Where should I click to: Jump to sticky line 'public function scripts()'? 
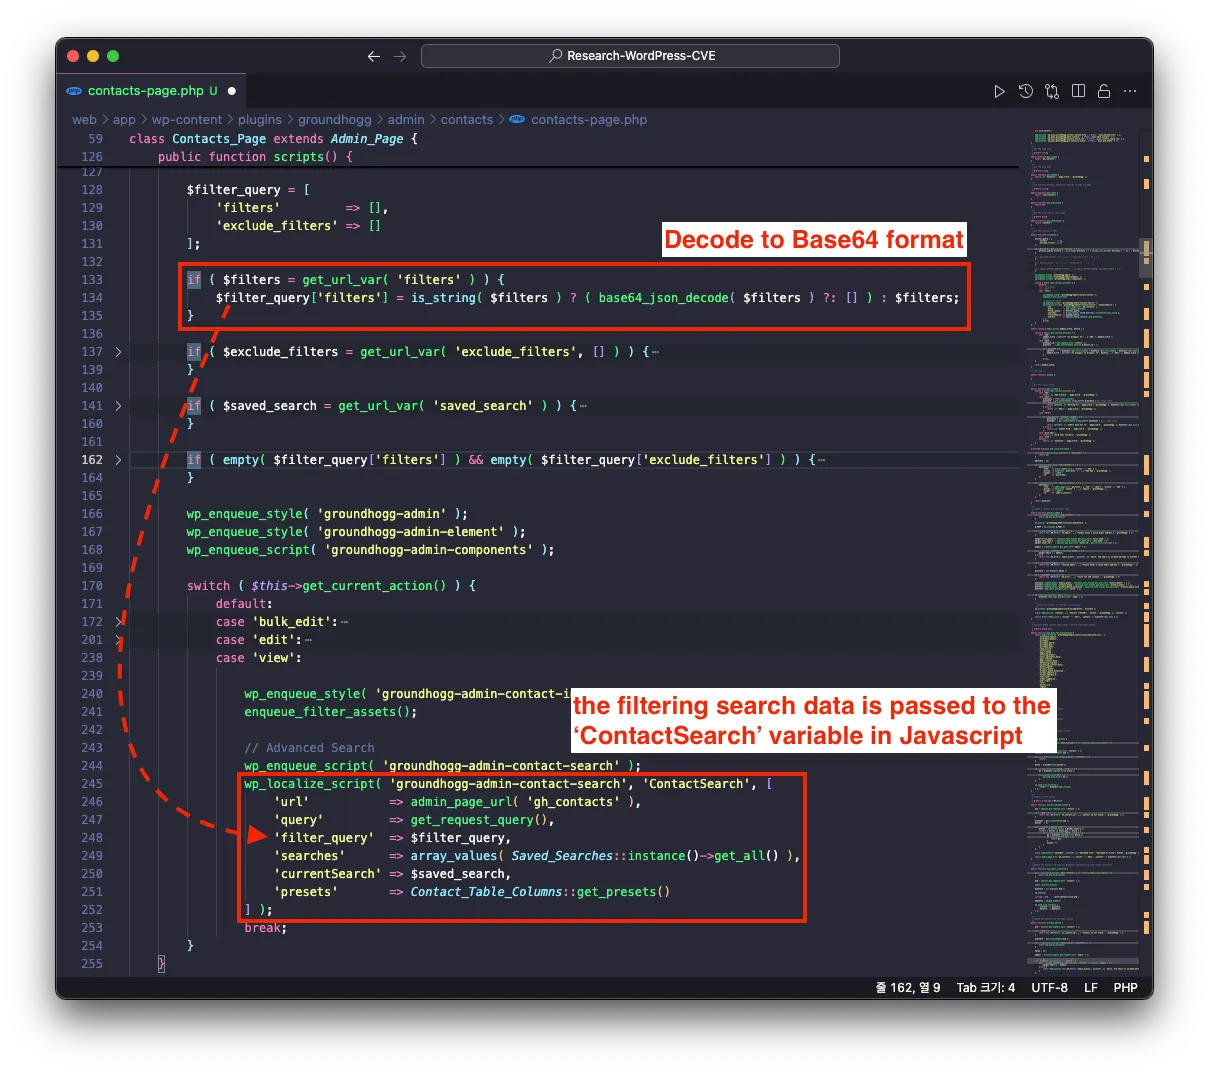(x=255, y=157)
